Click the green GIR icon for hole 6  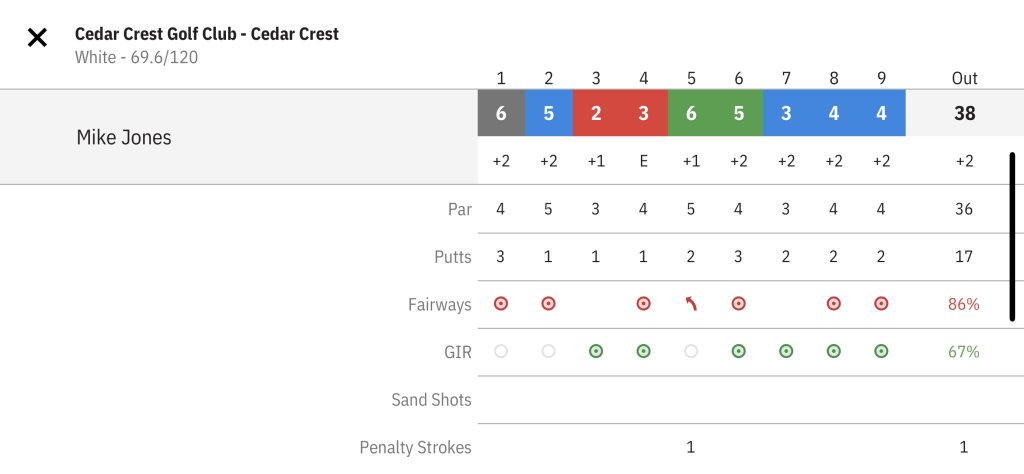(x=739, y=352)
